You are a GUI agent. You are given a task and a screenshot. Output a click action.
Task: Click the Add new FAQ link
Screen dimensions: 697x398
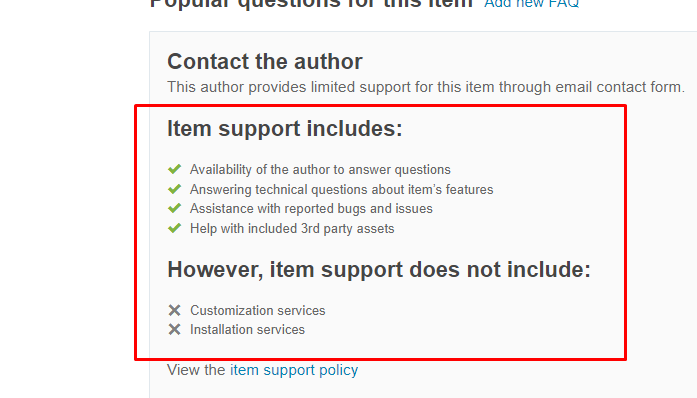(532, 4)
